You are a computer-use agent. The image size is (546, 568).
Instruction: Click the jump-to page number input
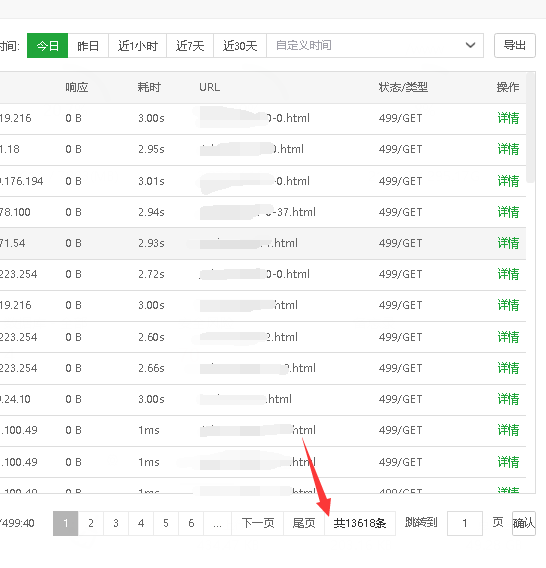pyautogui.click(x=465, y=523)
